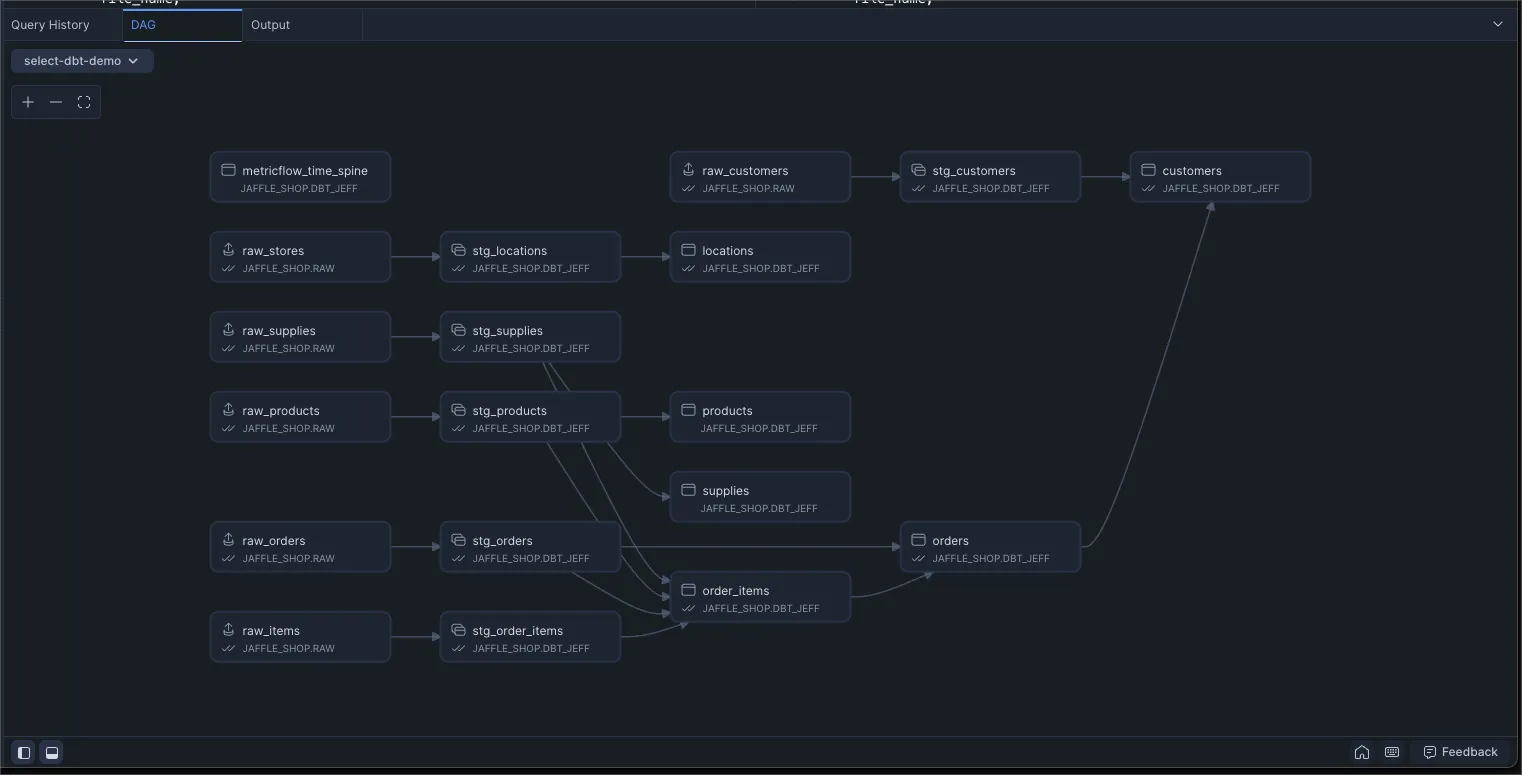1522x775 pixels.
Task: Select the stg_locations node label
Action: [510, 251]
